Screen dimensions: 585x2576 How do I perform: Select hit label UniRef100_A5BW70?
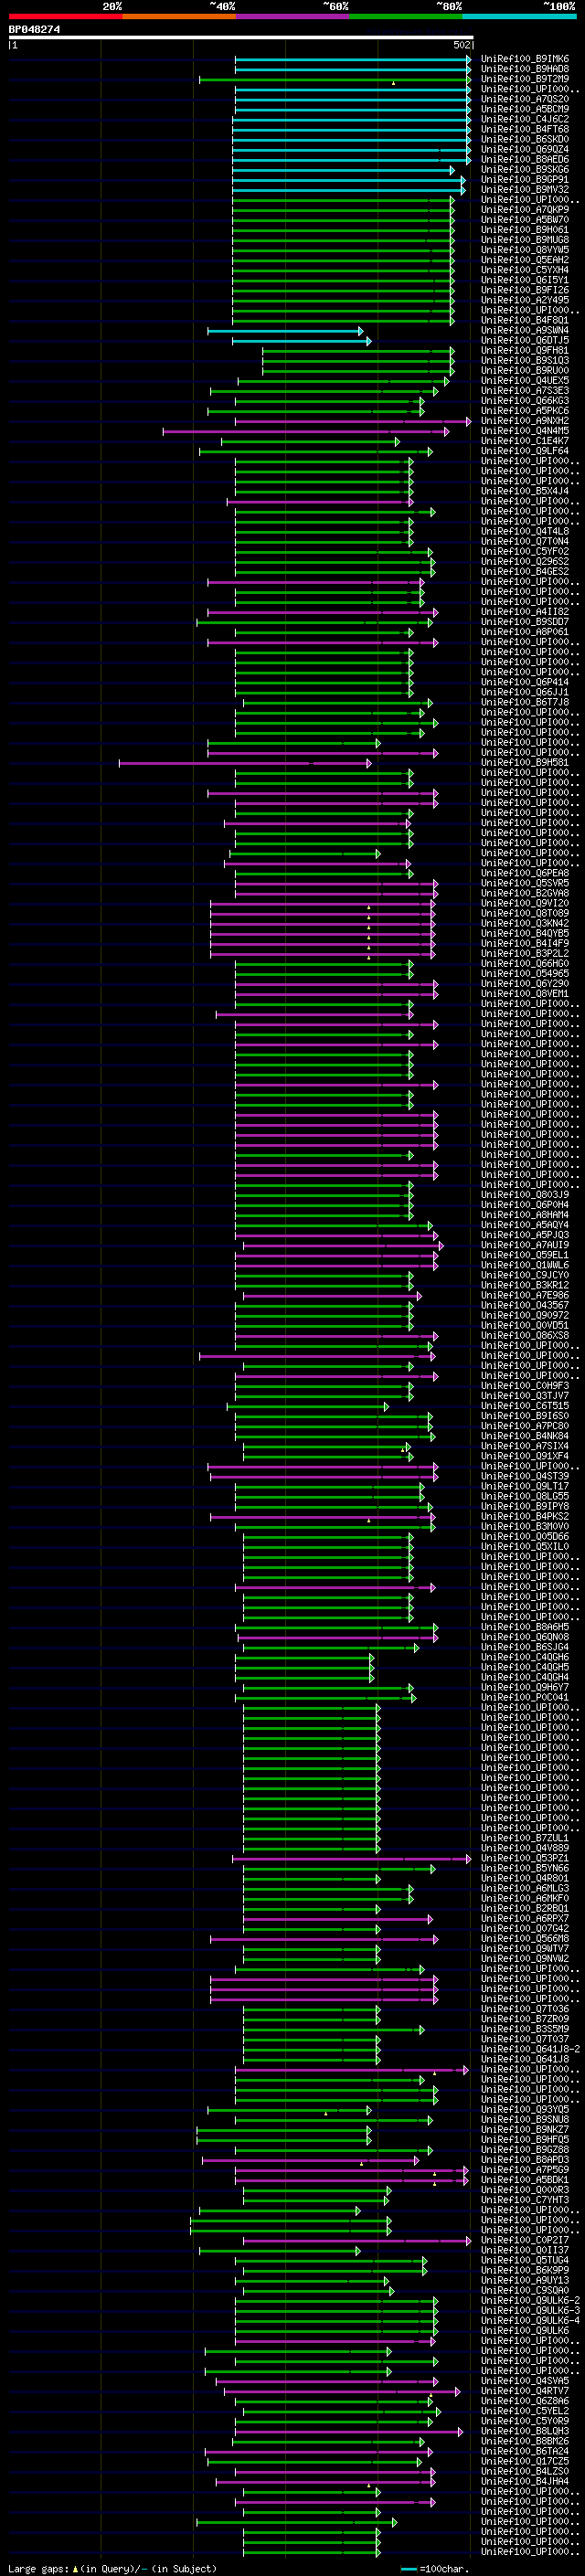click(x=525, y=220)
